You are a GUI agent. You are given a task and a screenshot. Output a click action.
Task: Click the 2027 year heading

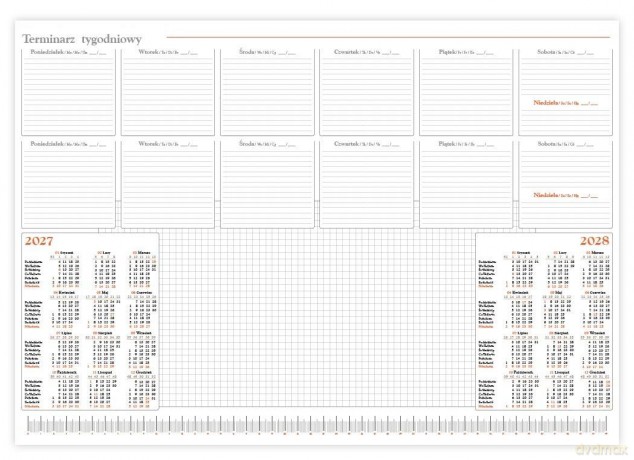point(39,241)
